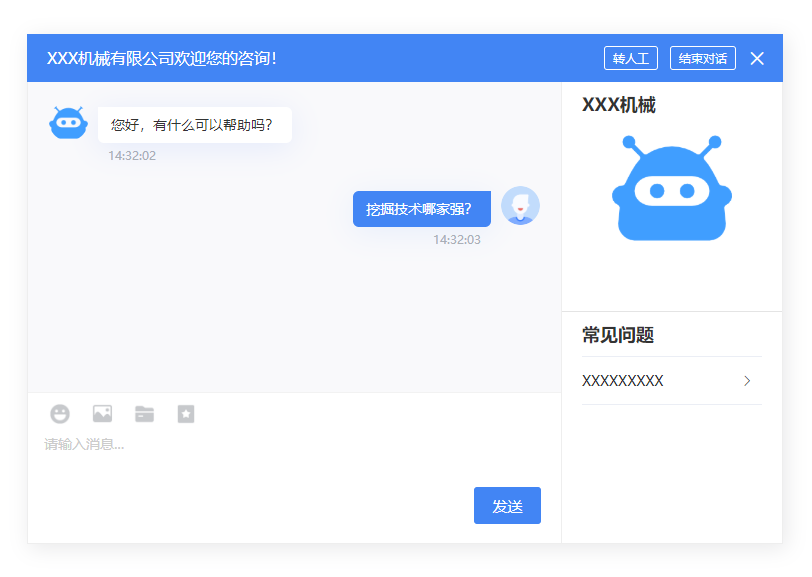Click the XXX机械 sidebar title

click(618, 105)
